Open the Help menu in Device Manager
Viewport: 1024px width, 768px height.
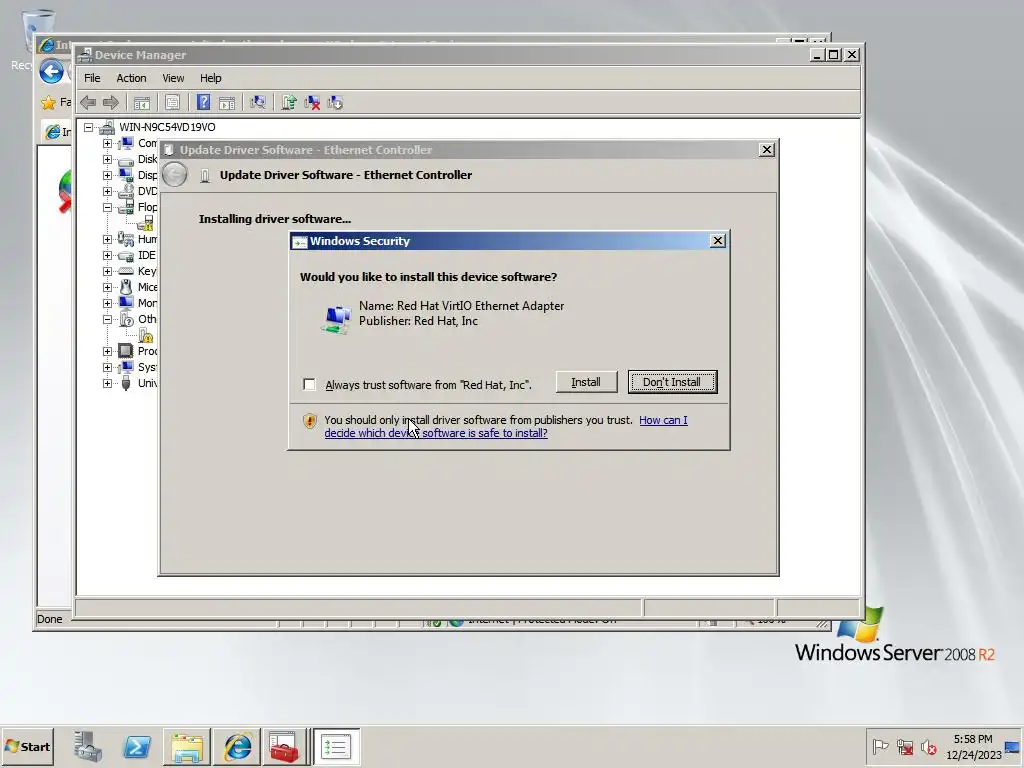tap(210, 78)
